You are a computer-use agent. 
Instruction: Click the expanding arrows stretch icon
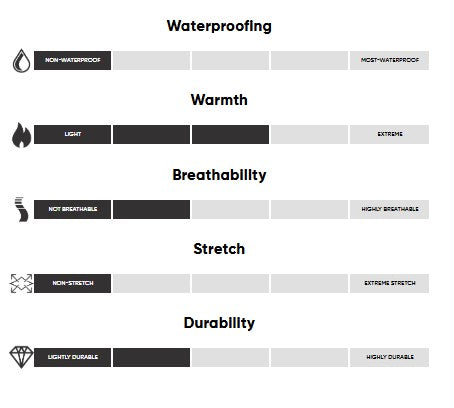[21, 284]
